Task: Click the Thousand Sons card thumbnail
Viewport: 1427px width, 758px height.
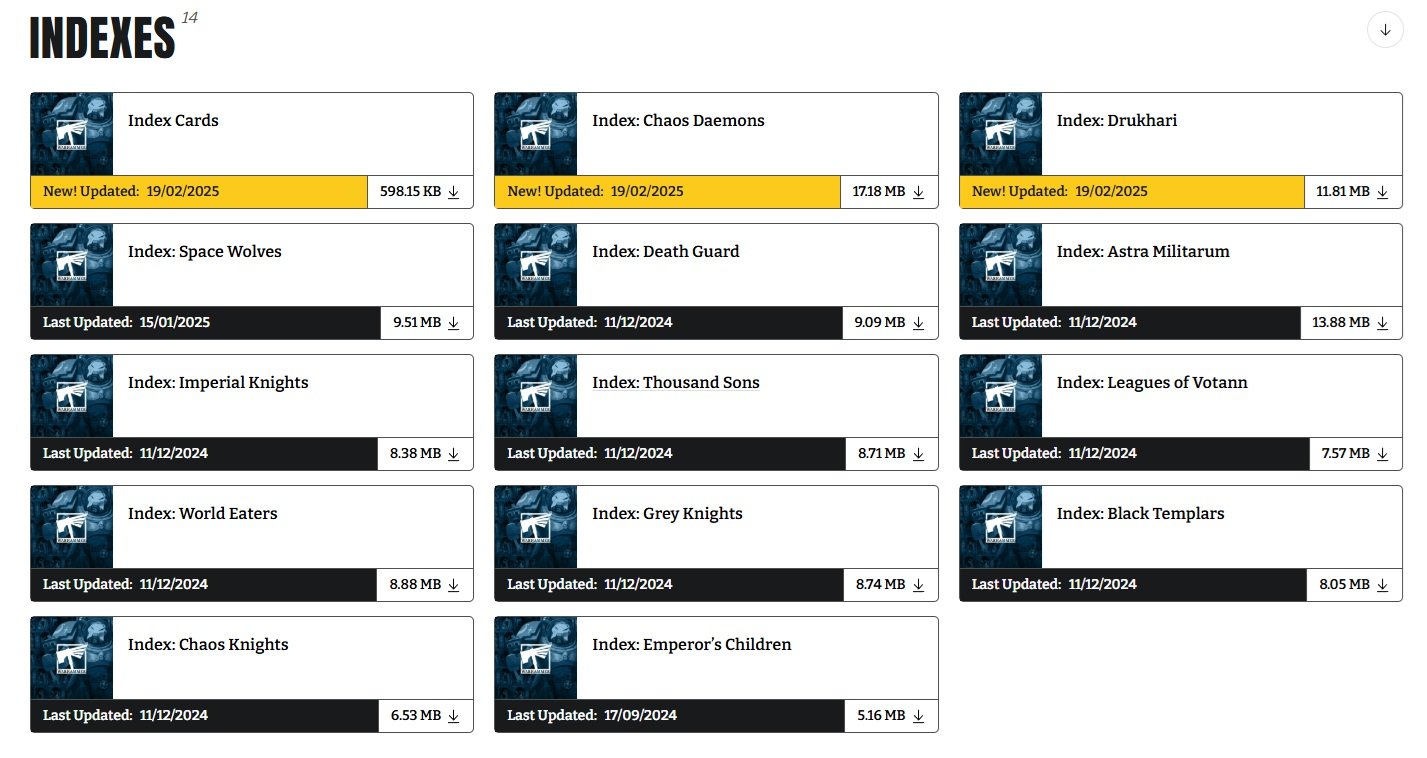Action: coord(536,396)
